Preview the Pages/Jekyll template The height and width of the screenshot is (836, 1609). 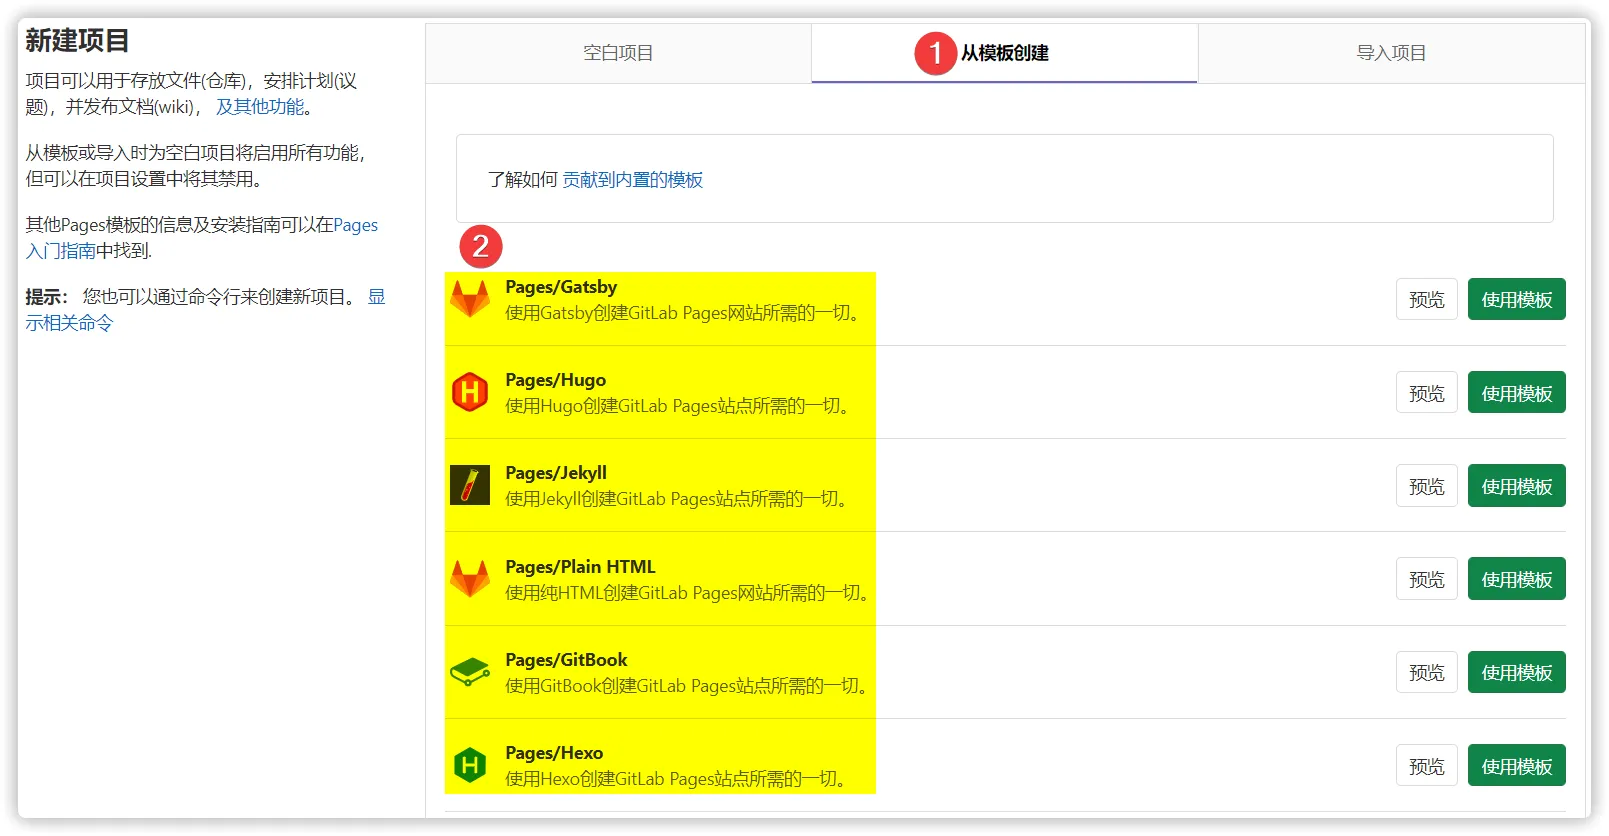point(1426,486)
